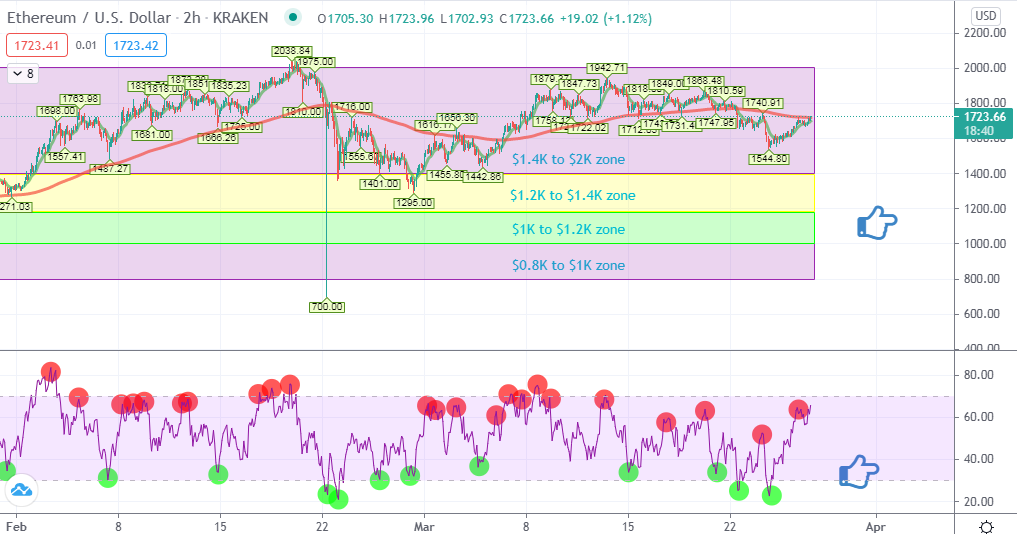This screenshot has width=1017, height=534.
Task: Open chart settings gear icon
Action: pos(986,526)
